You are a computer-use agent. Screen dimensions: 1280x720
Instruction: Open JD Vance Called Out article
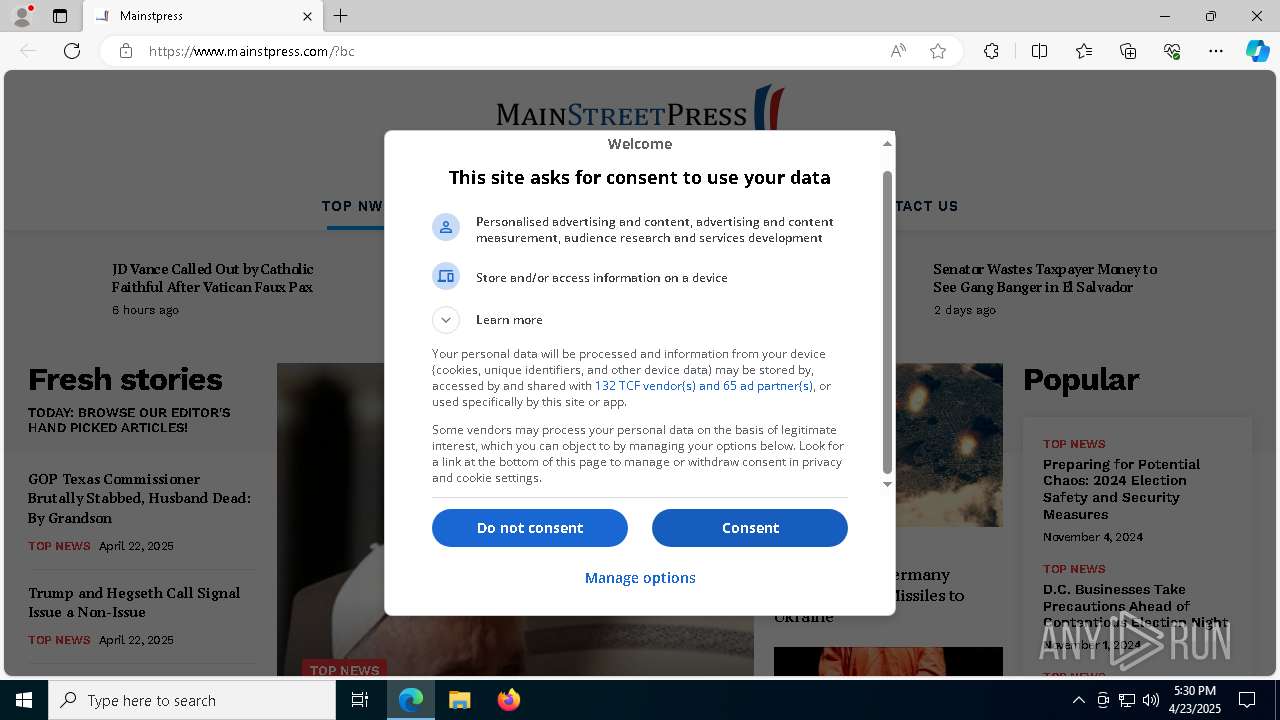pyautogui.click(x=213, y=278)
